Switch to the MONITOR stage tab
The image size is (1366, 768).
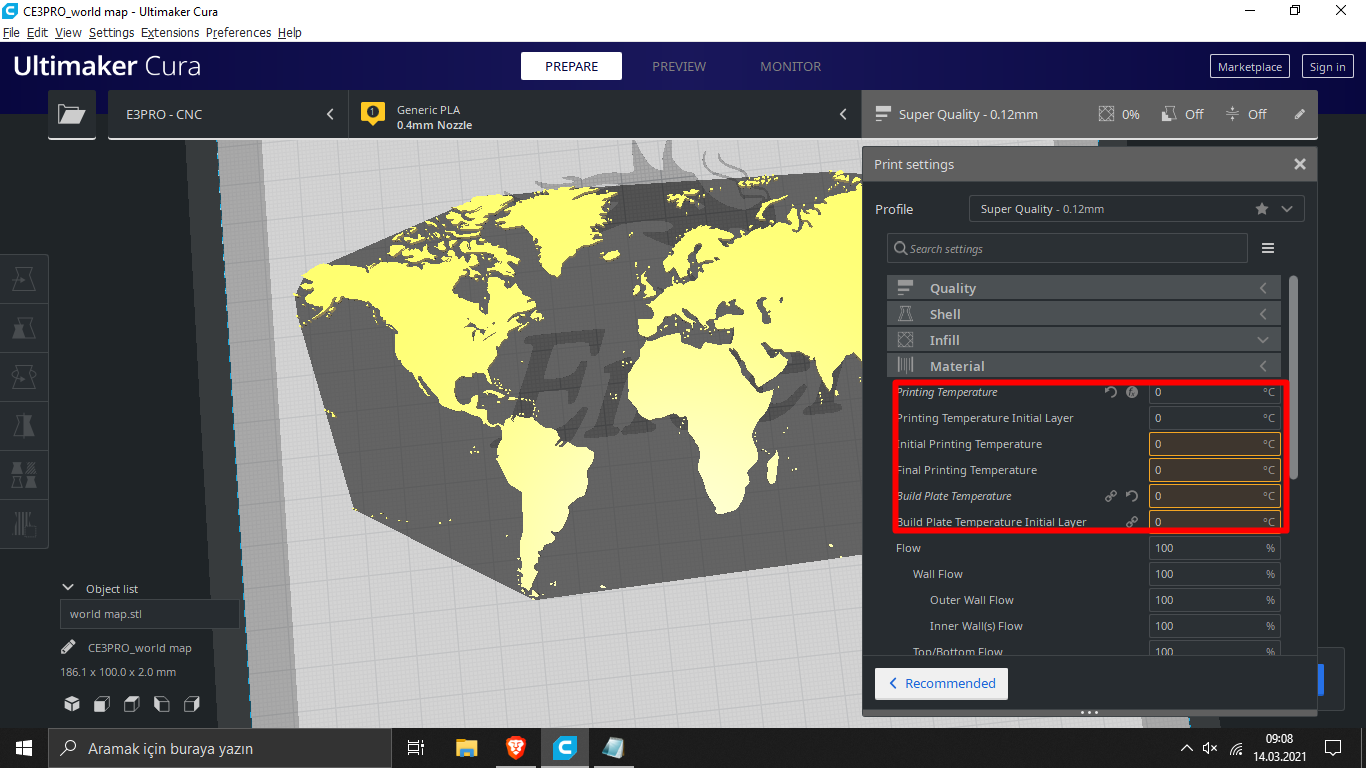coord(790,66)
